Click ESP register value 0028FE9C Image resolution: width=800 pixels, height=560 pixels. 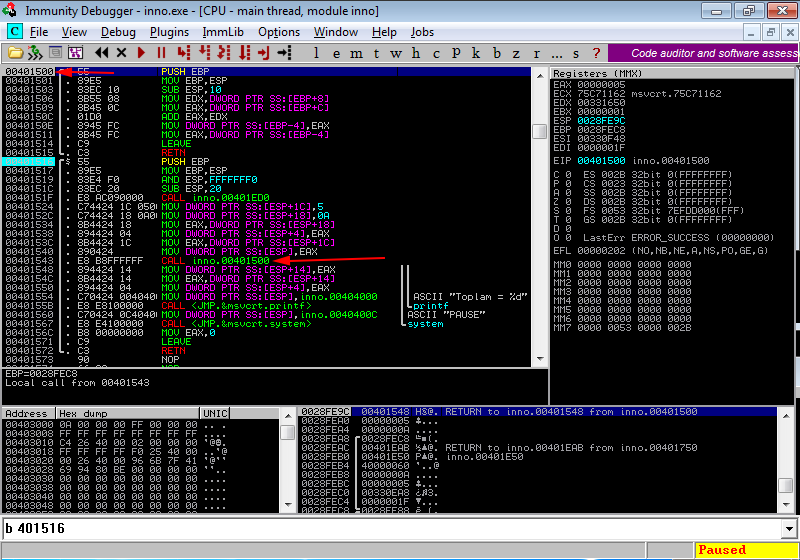point(601,121)
